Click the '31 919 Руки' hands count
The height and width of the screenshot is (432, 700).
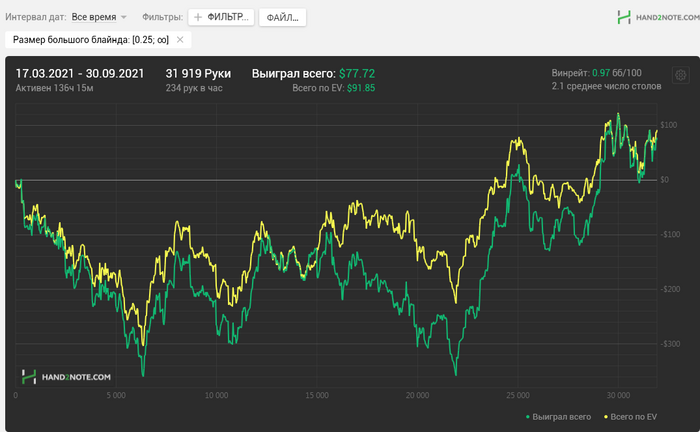click(198, 74)
